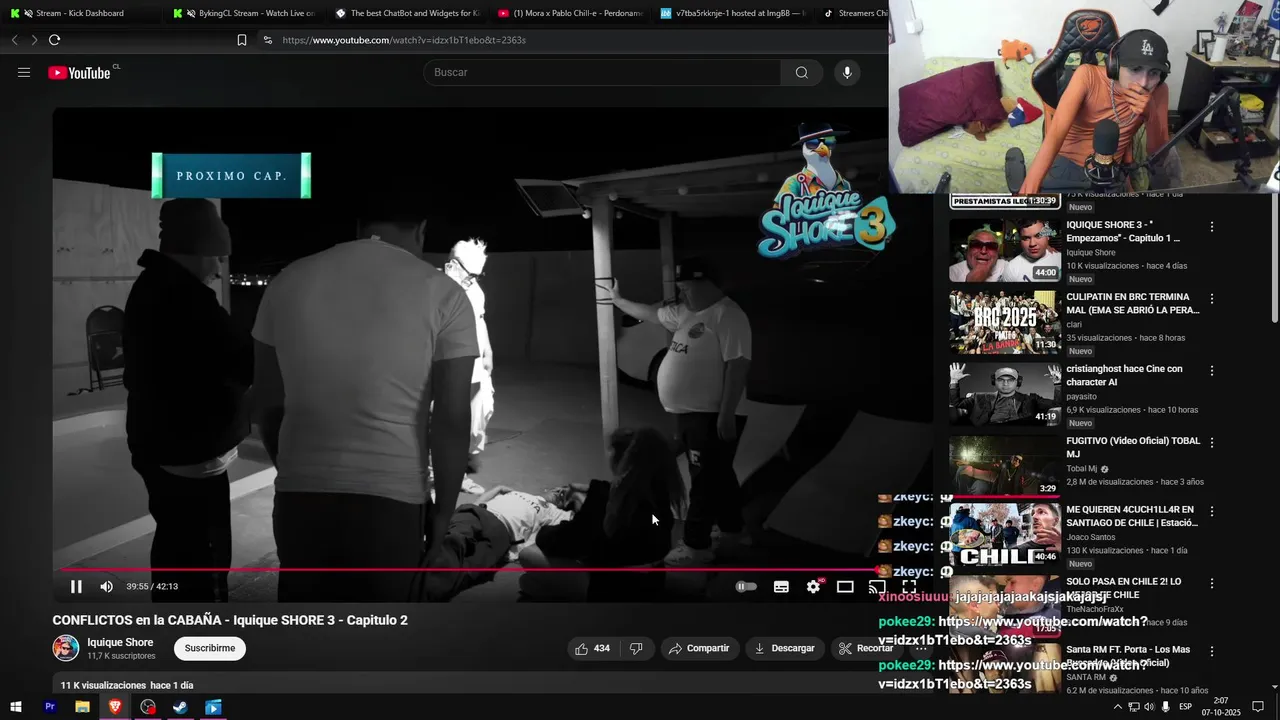Image resolution: width=1280 pixels, height=720 pixels.
Task: Open IQUIQUE SHORE 3 Capitulo 1 thumbnail
Action: pyautogui.click(x=1004, y=250)
